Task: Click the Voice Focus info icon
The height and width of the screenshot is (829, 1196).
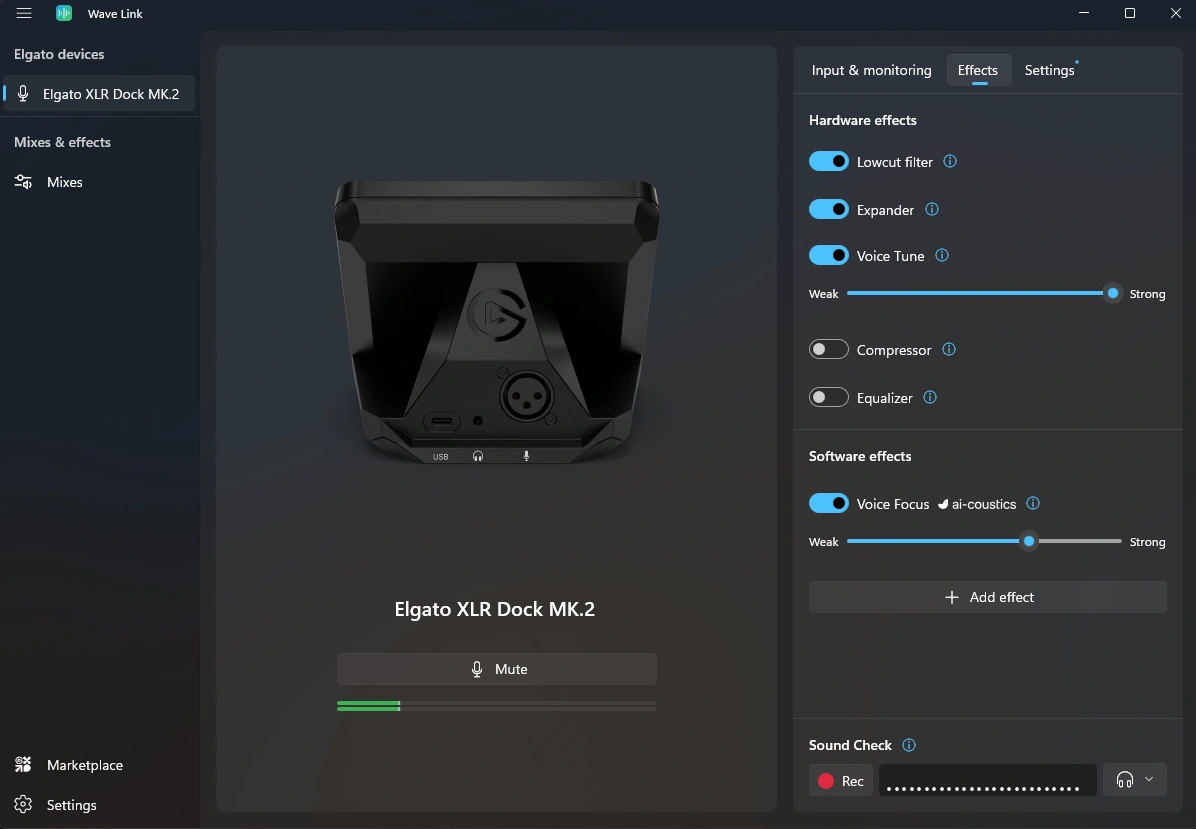Action: pos(1033,504)
